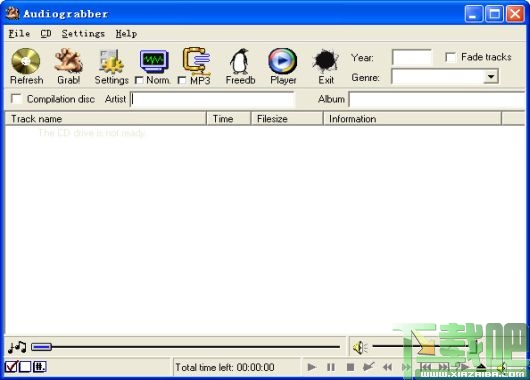Open the CD menu
The height and width of the screenshot is (380, 530).
tap(46, 33)
